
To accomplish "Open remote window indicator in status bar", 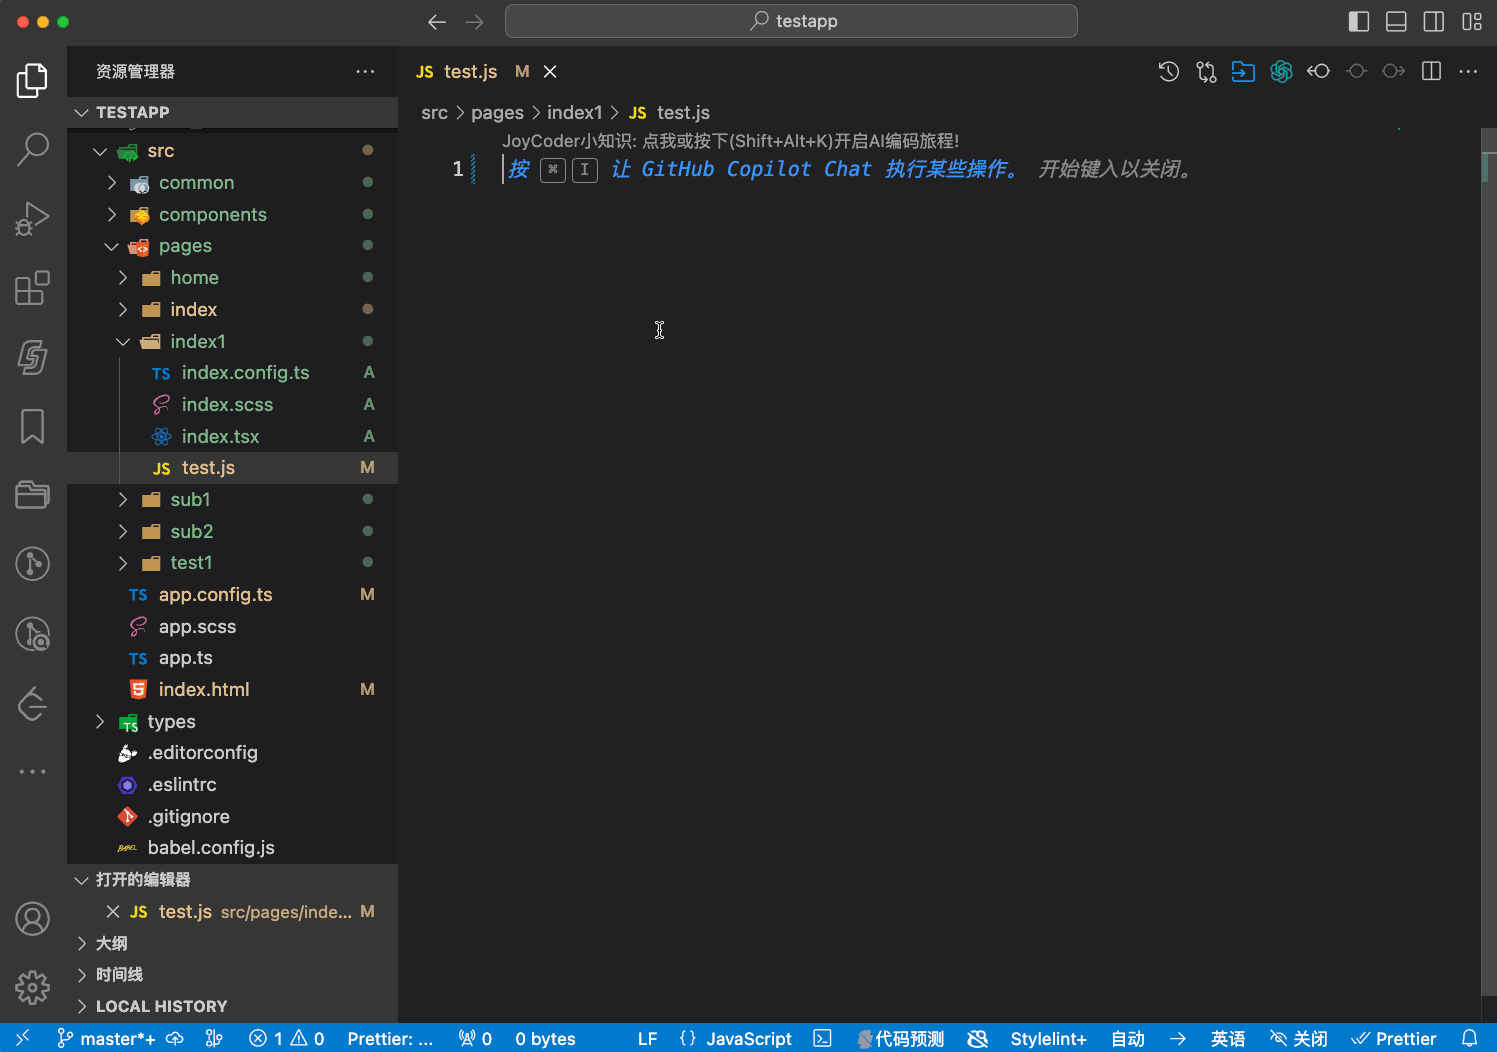I will point(23,1038).
